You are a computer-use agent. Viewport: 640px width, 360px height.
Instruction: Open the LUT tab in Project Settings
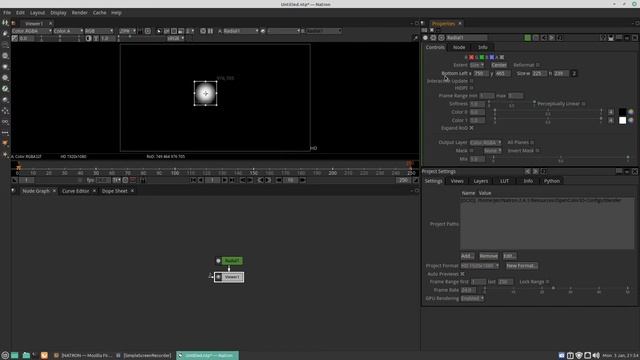pyautogui.click(x=504, y=181)
